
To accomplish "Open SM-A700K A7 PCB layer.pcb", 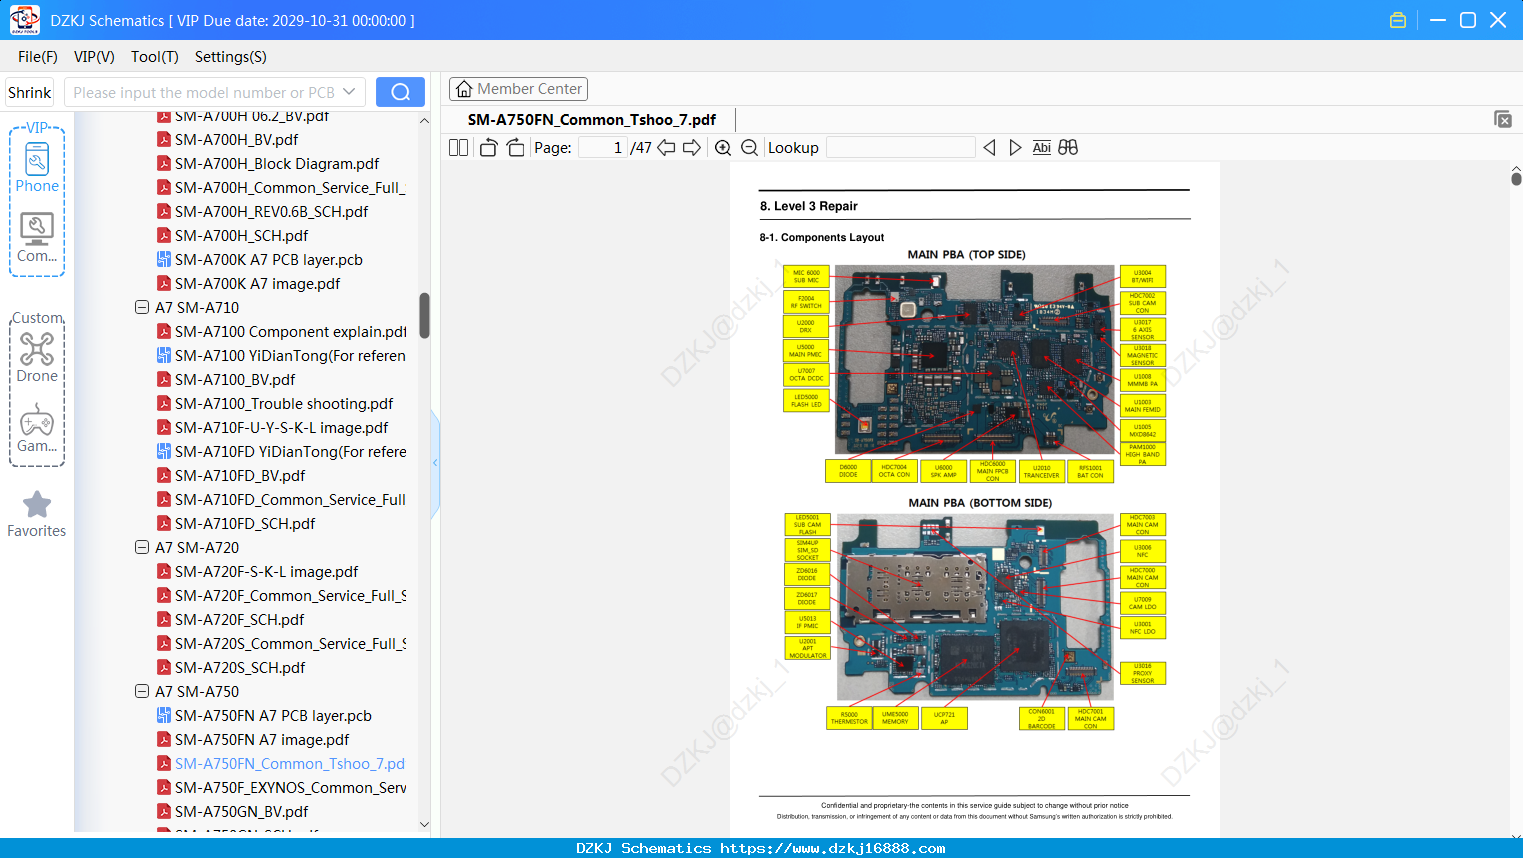I will (269, 259).
